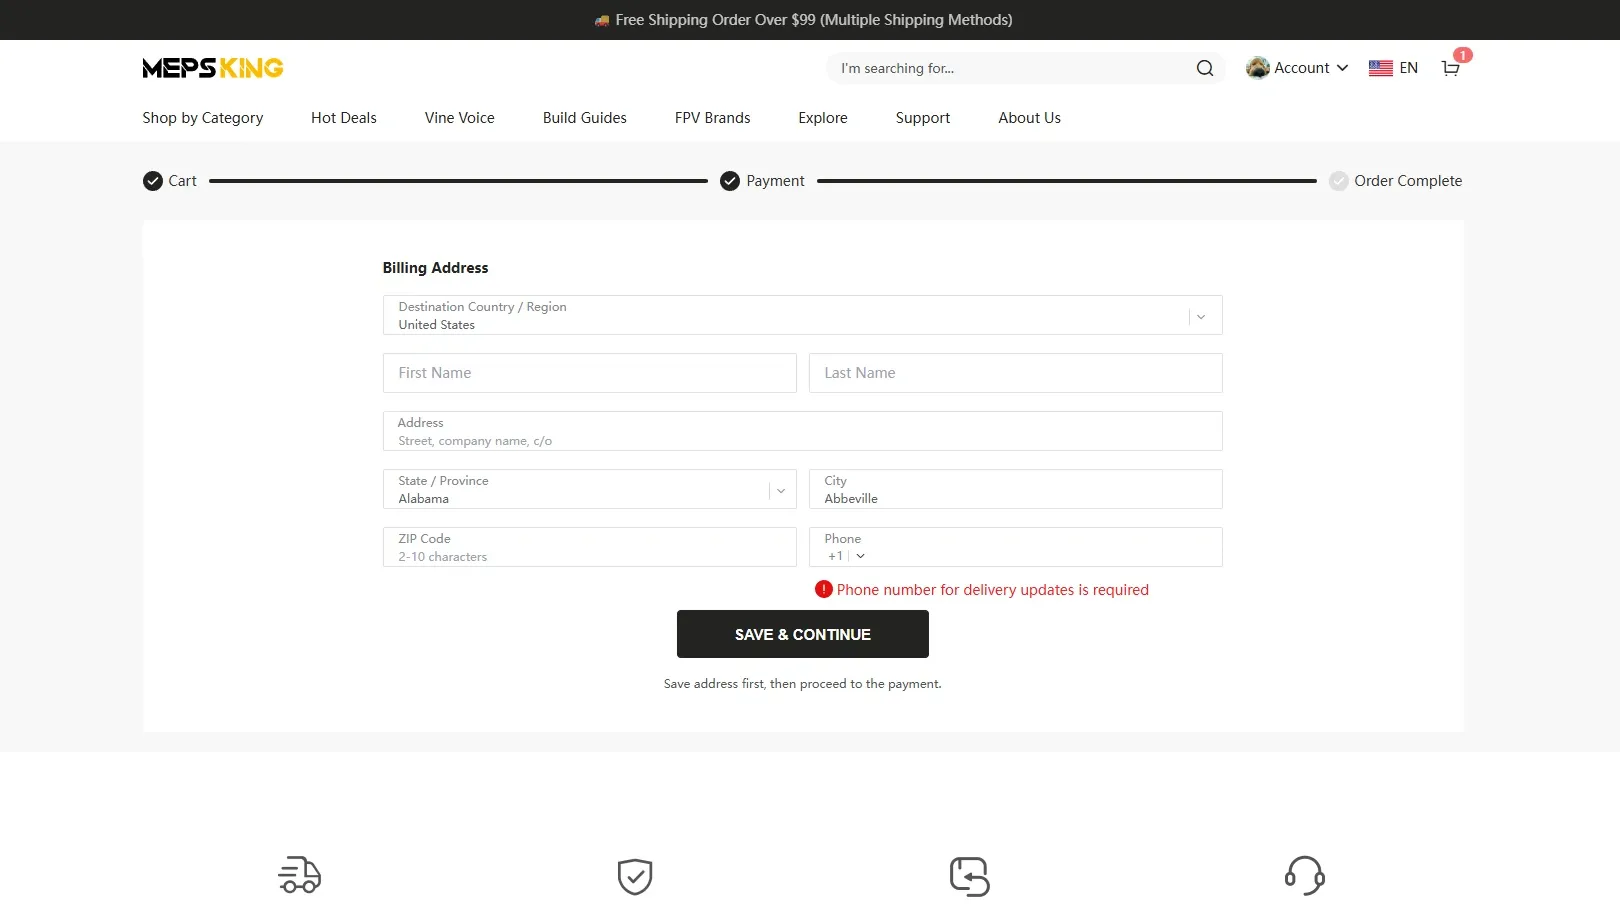Click the completed Cart step checkmark
Image resolution: width=1620 pixels, height=911 pixels.
(x=152, y=181)
